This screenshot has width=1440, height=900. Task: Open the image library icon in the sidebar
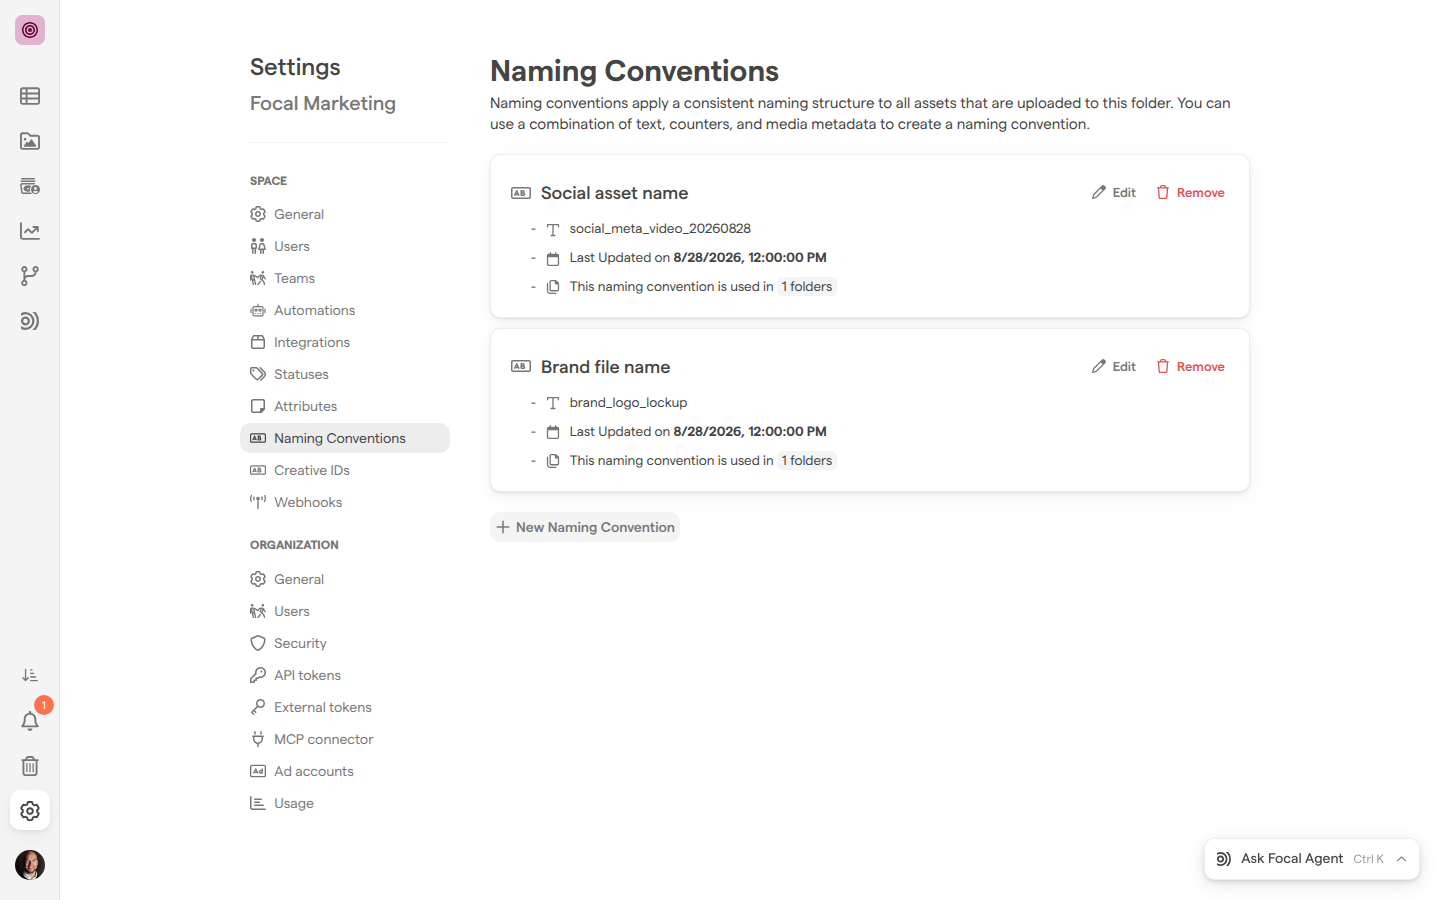click(x=30, y=141)
